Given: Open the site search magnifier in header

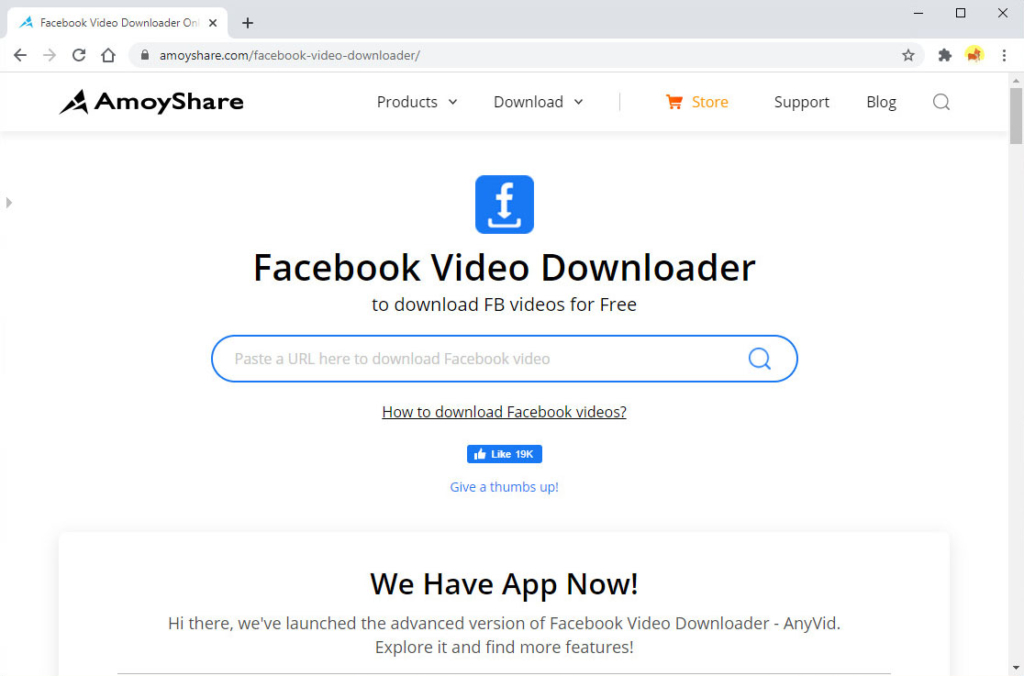Looking at the screenshot, I should click(941, 102).
